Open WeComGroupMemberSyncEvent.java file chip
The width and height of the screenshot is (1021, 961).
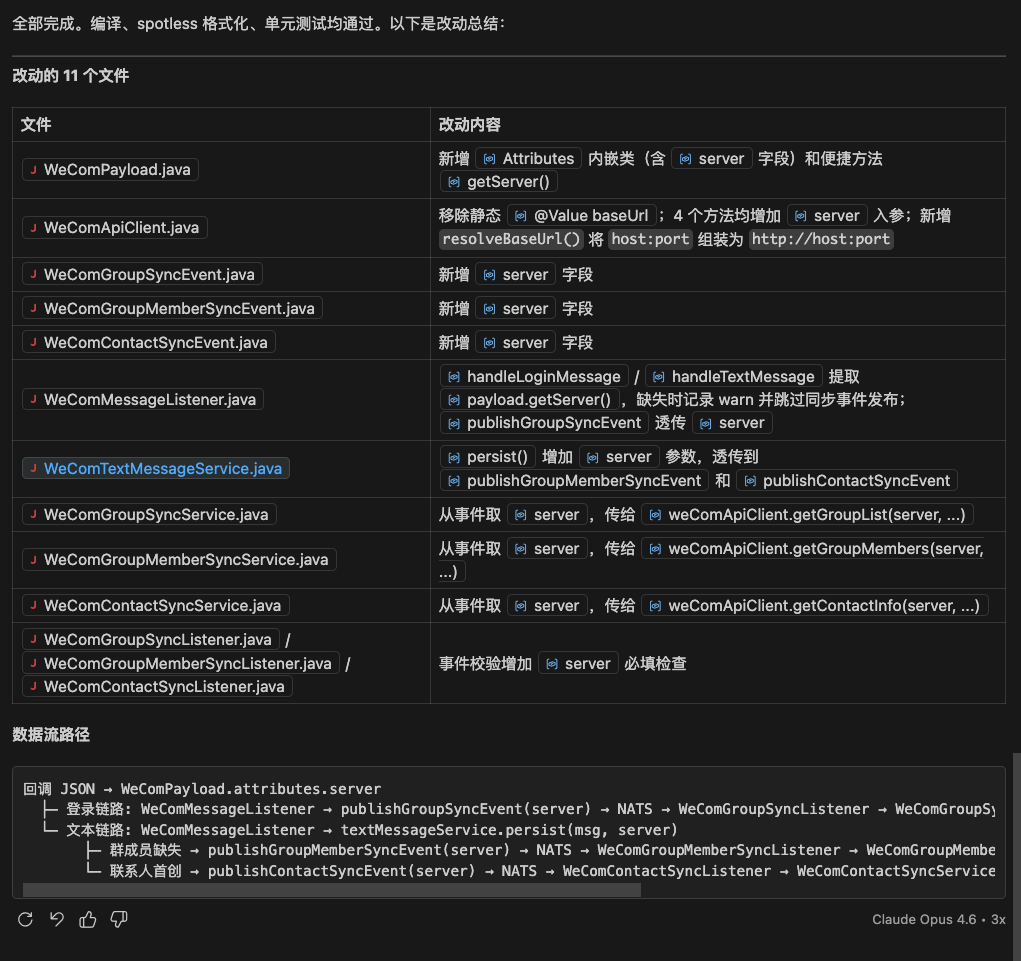172,308
